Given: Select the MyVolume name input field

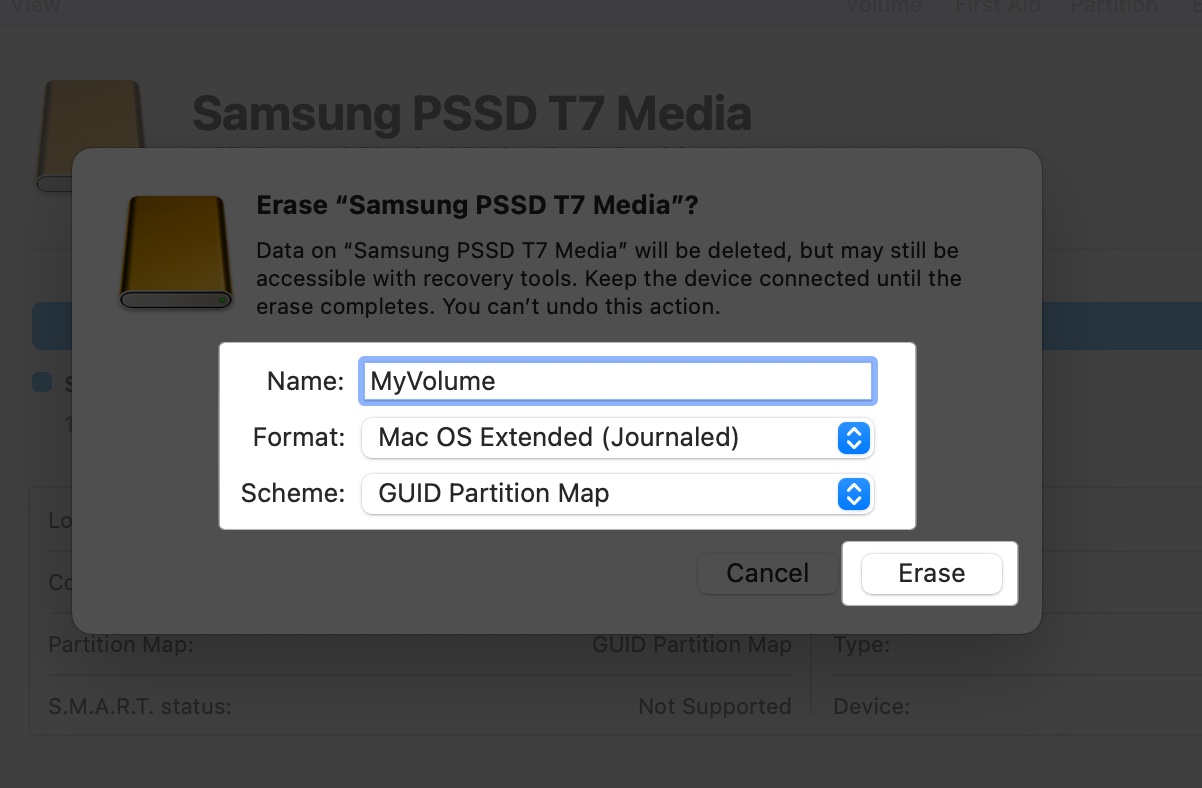Looking at the screenshot, I should tap(617, 381).
